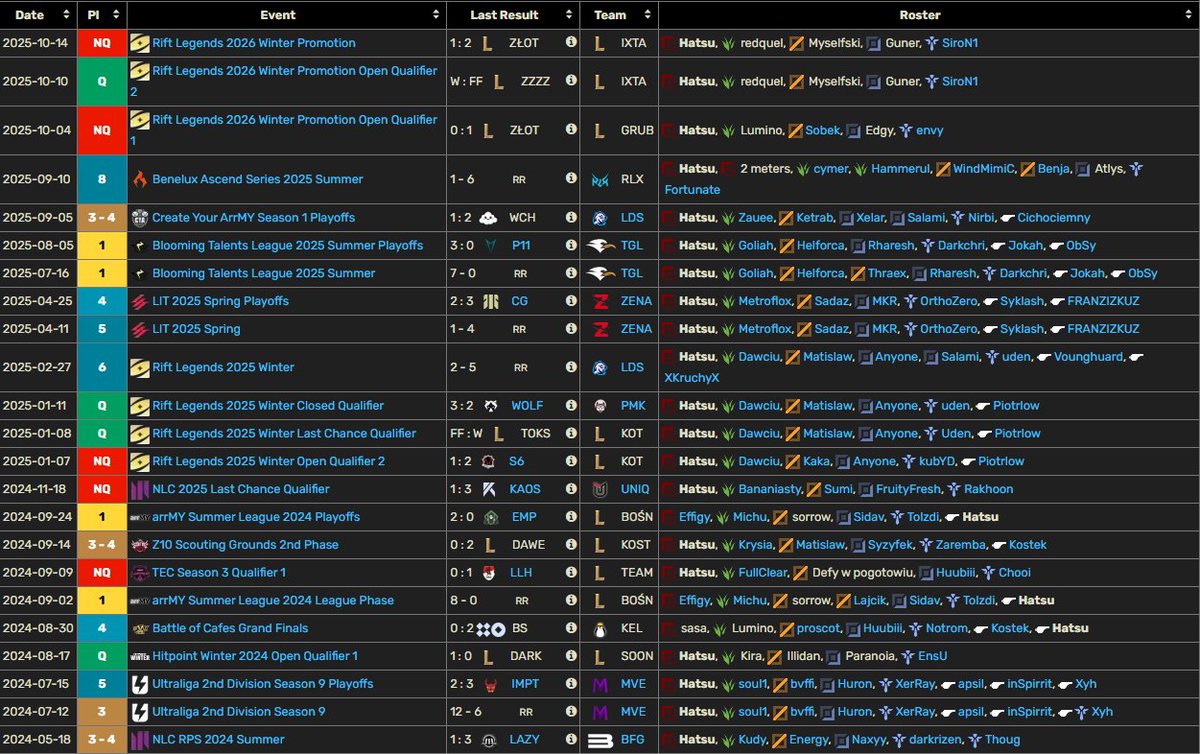Open SiroN1's player page
The width and height of the screenshot is (1200, 754).
click(959, 43)
